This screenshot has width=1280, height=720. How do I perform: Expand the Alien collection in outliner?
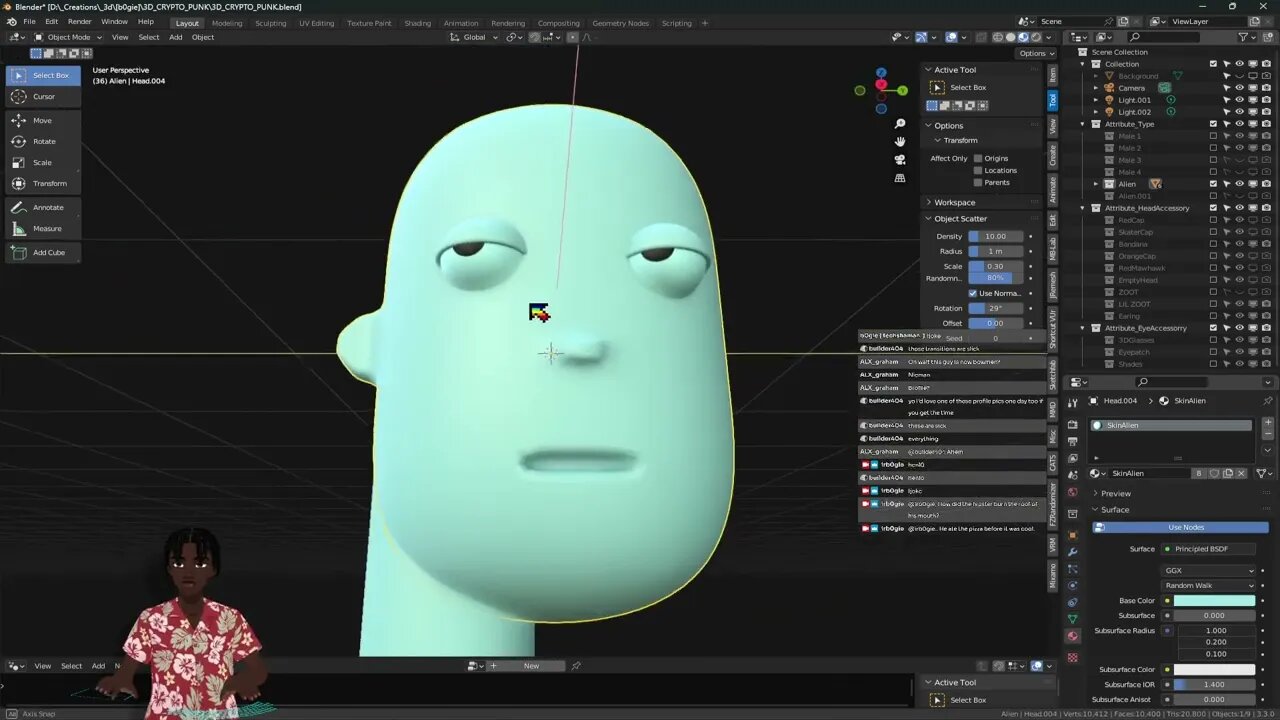[1095, 184]
